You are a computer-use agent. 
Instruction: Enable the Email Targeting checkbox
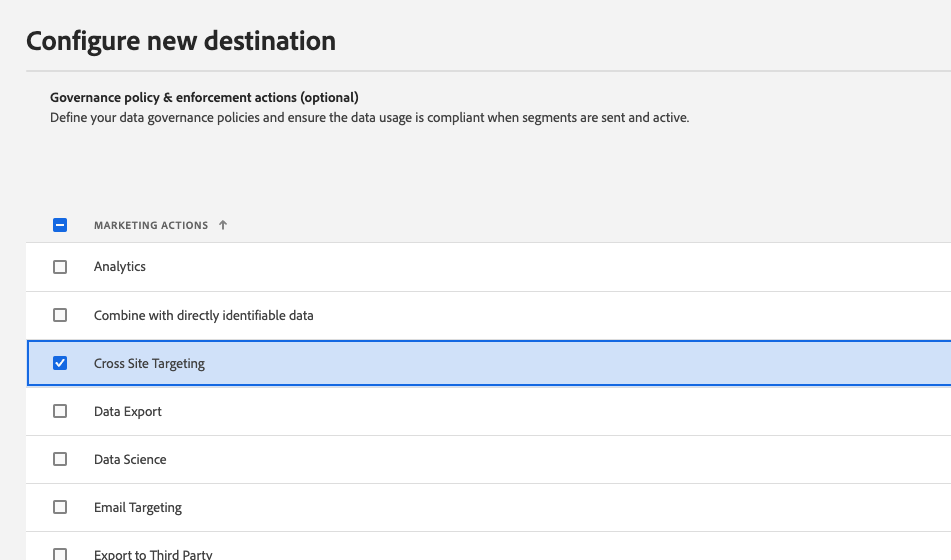(x=60, y=507)
